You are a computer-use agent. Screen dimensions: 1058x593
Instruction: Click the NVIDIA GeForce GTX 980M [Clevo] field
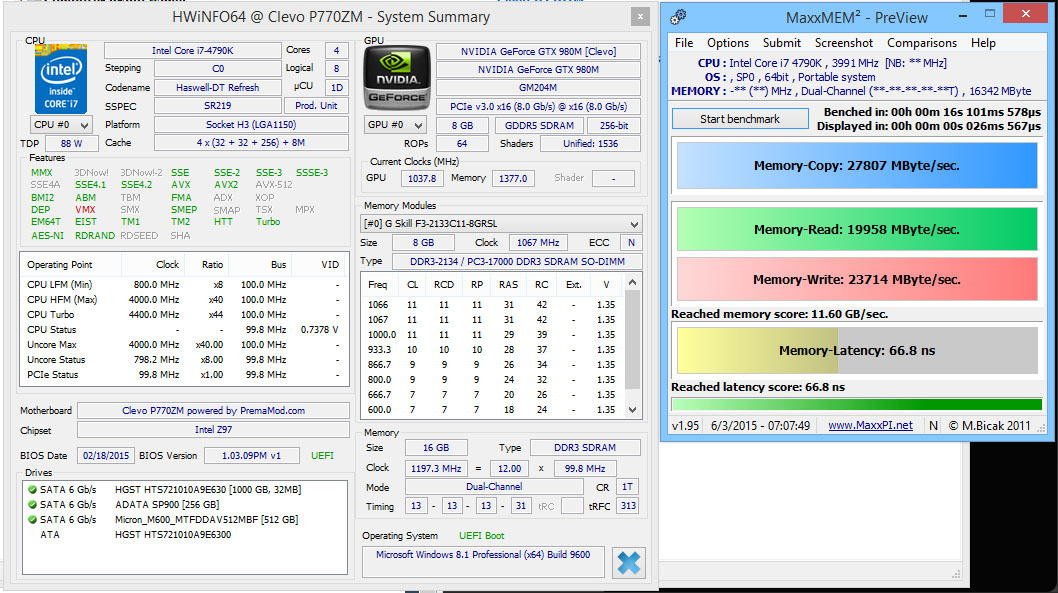click(x=538, y=51)
